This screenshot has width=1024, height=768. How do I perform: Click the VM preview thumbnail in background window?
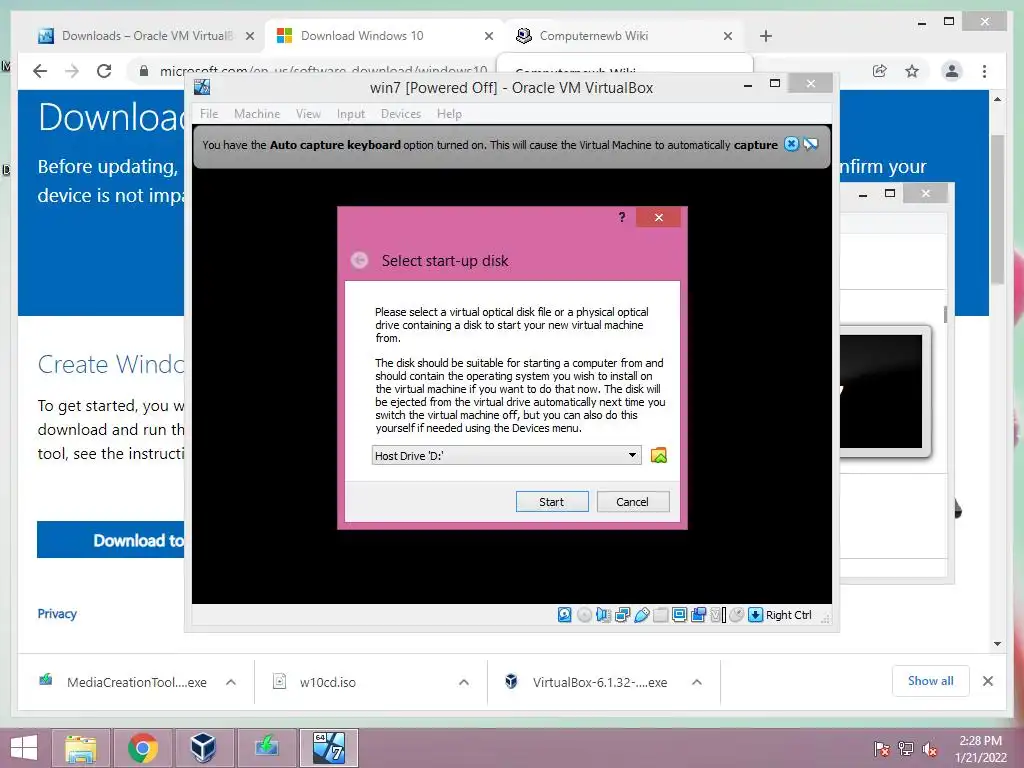point(880,391)
